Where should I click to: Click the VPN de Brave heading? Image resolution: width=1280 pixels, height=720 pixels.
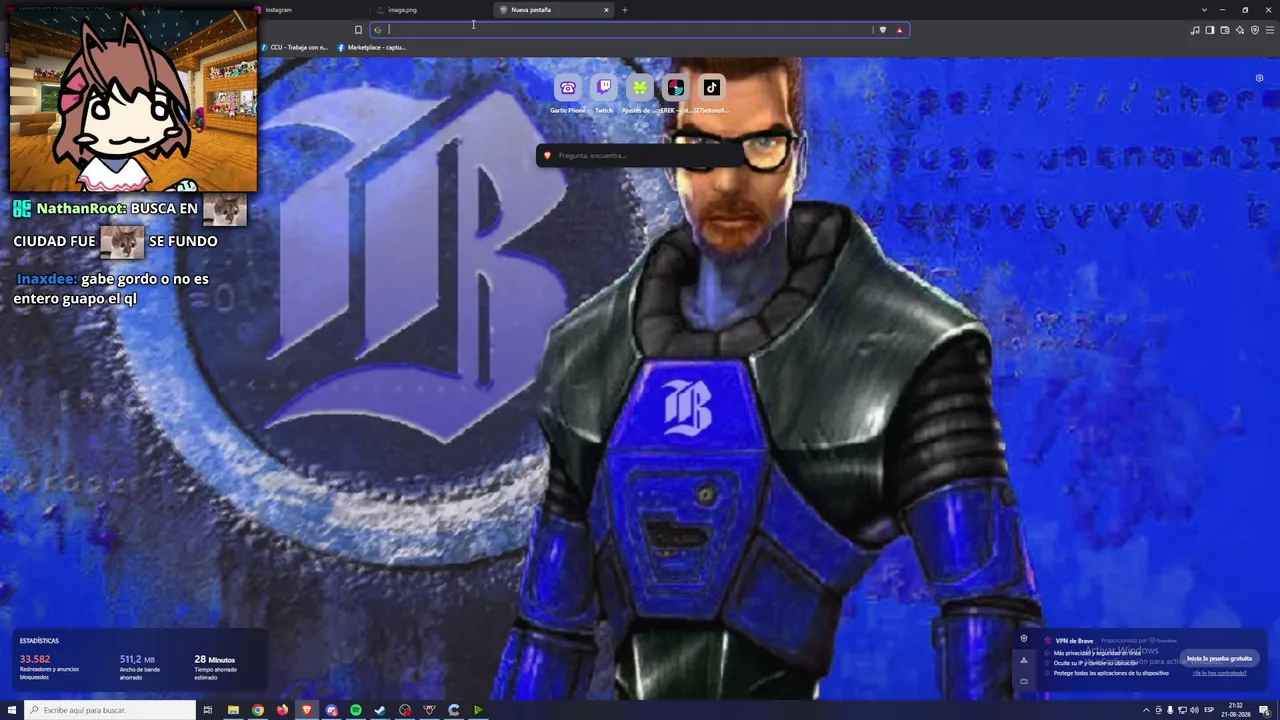1074,640
